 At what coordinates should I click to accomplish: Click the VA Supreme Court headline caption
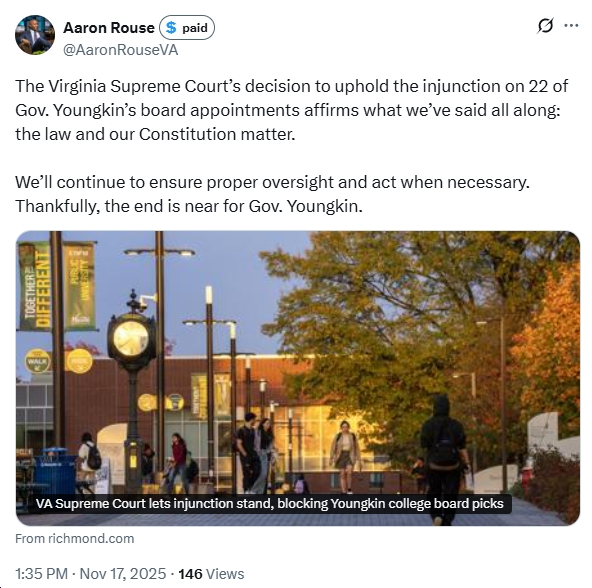270,503
